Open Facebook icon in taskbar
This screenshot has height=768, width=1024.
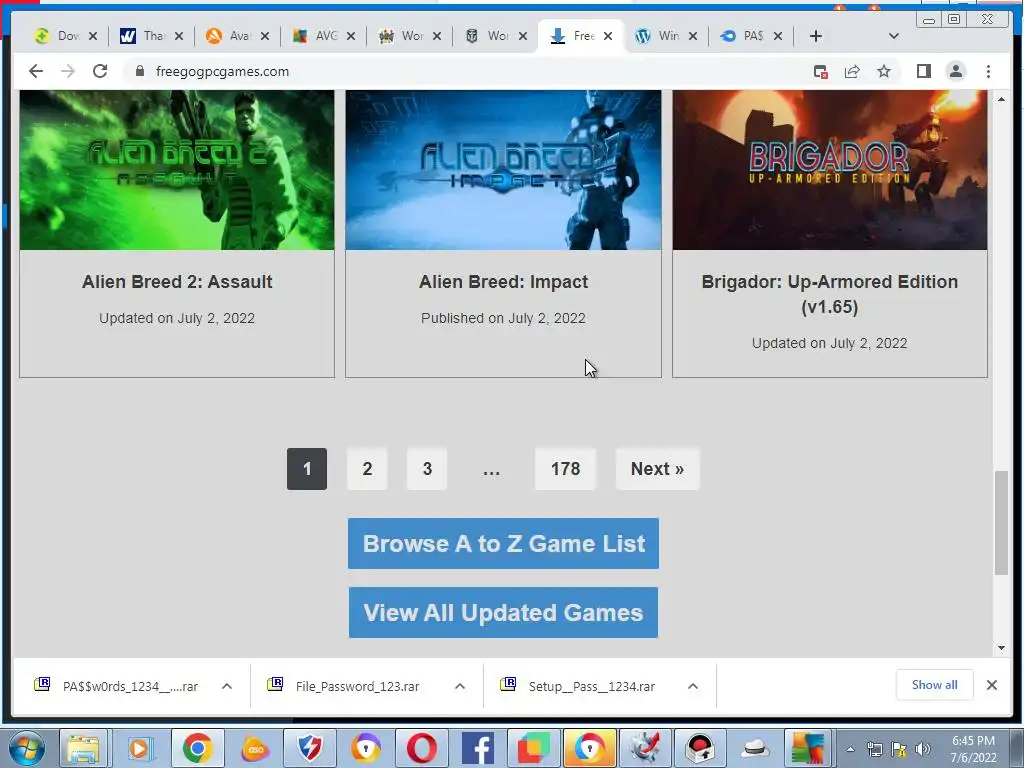tap(478, 748)
